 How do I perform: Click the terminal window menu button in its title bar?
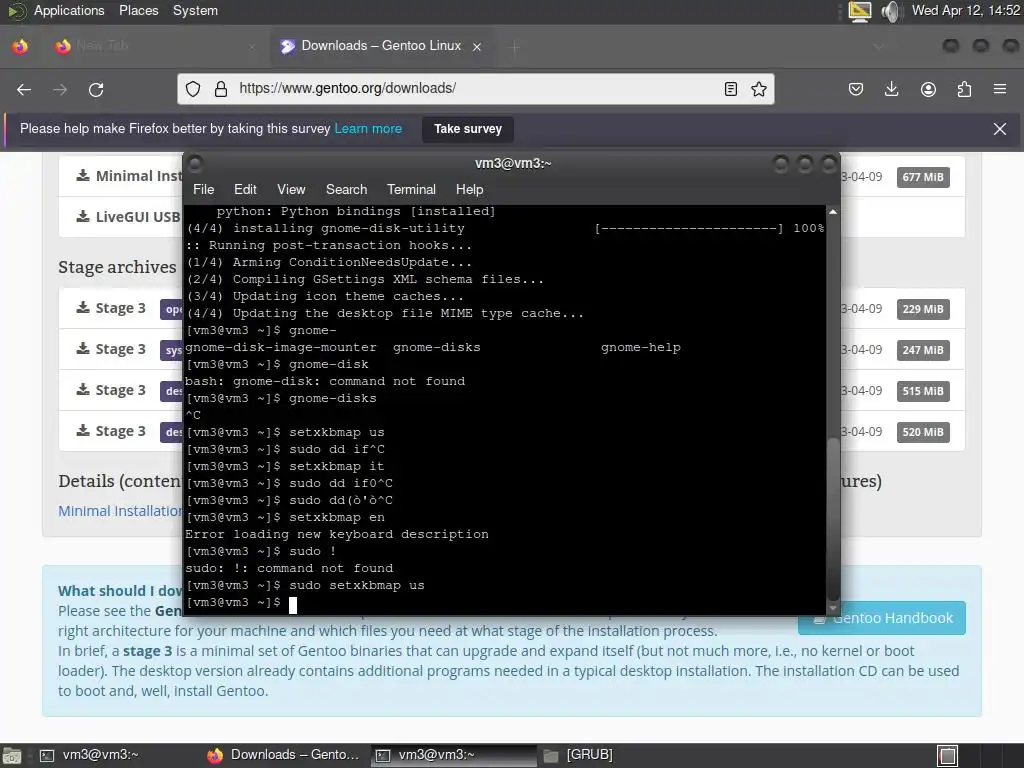tap(195, 163)
